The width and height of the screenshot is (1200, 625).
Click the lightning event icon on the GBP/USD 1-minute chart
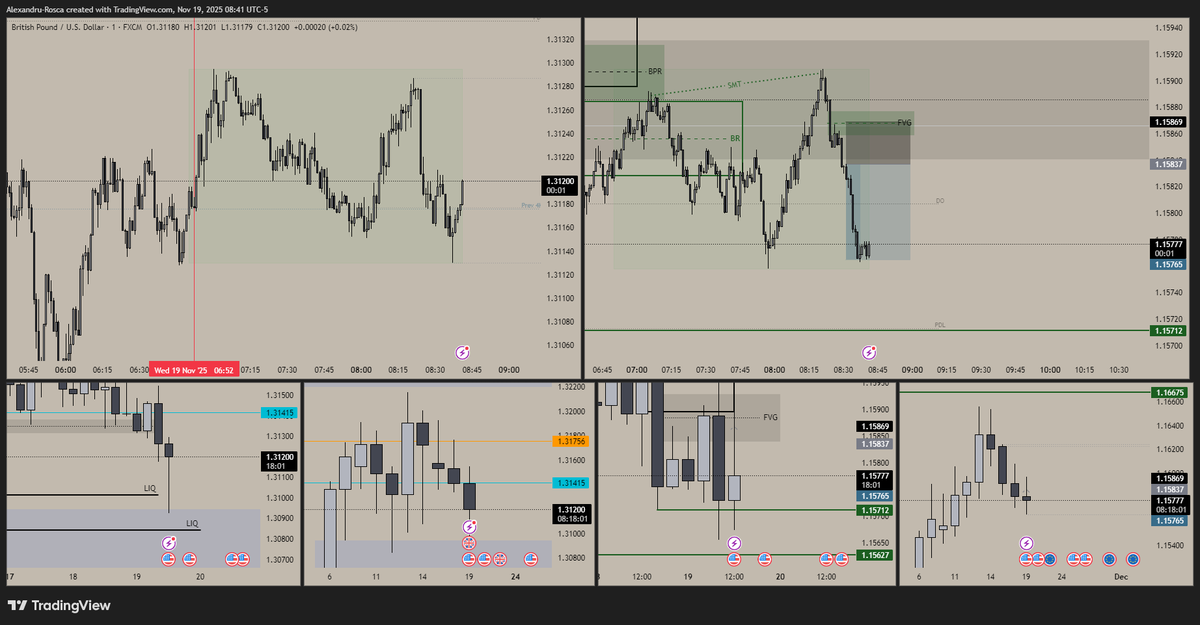click(464, 352)
